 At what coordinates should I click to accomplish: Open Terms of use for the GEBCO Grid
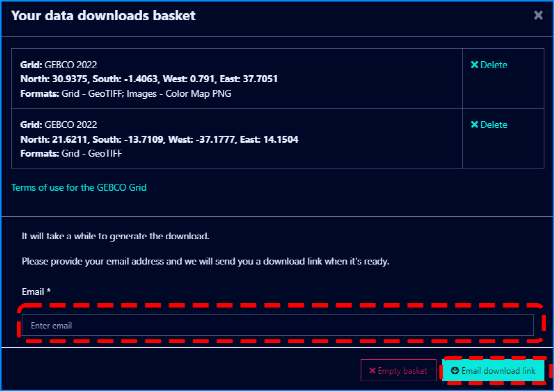[79, 188]
